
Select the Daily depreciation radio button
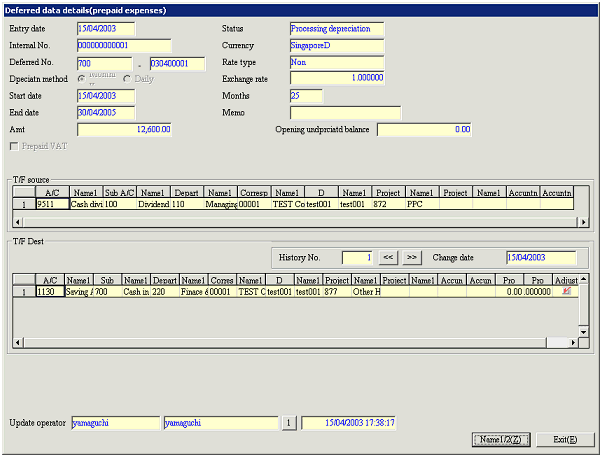coord(127,79)
